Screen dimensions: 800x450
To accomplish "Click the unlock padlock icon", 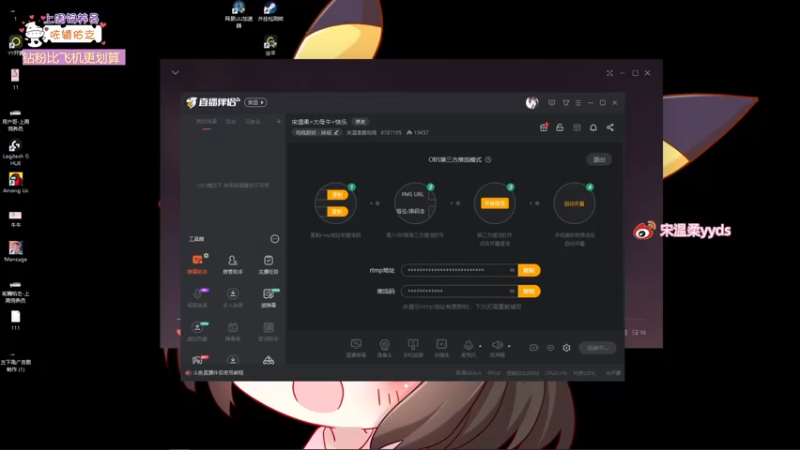I will pyautogui.click(x=560, y=128).
